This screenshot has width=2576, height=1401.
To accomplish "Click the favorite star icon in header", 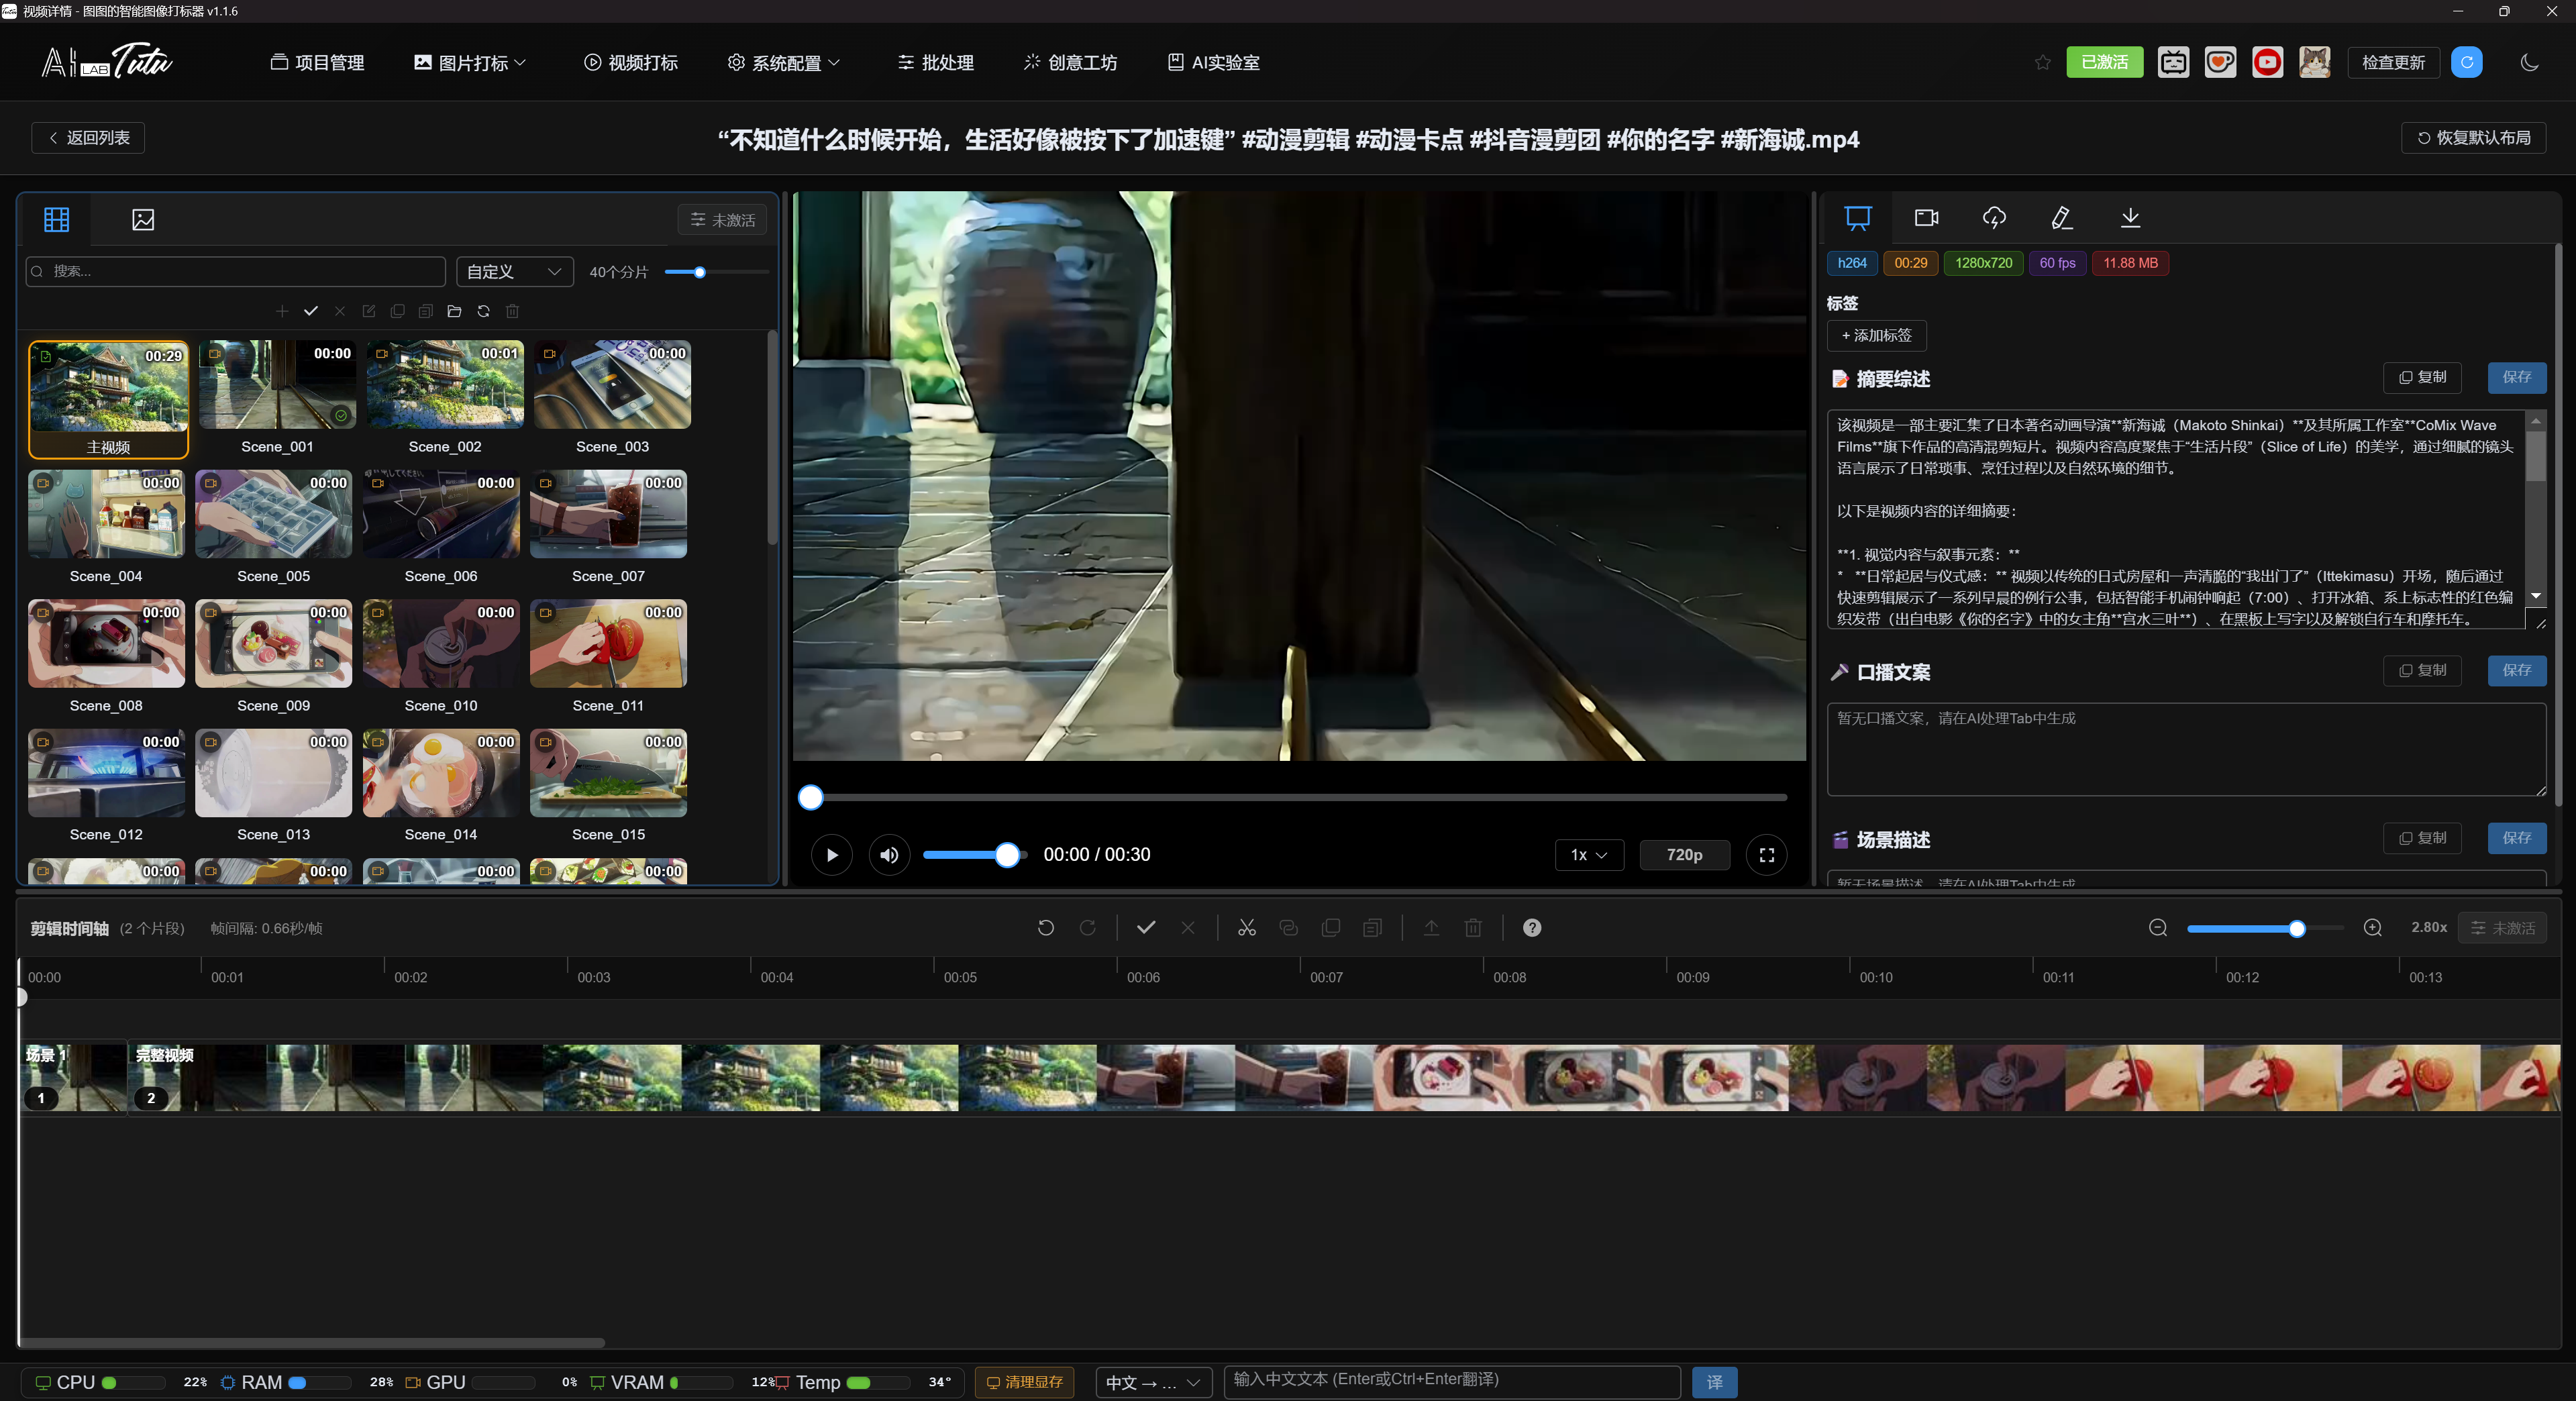I will (2042, 63).
